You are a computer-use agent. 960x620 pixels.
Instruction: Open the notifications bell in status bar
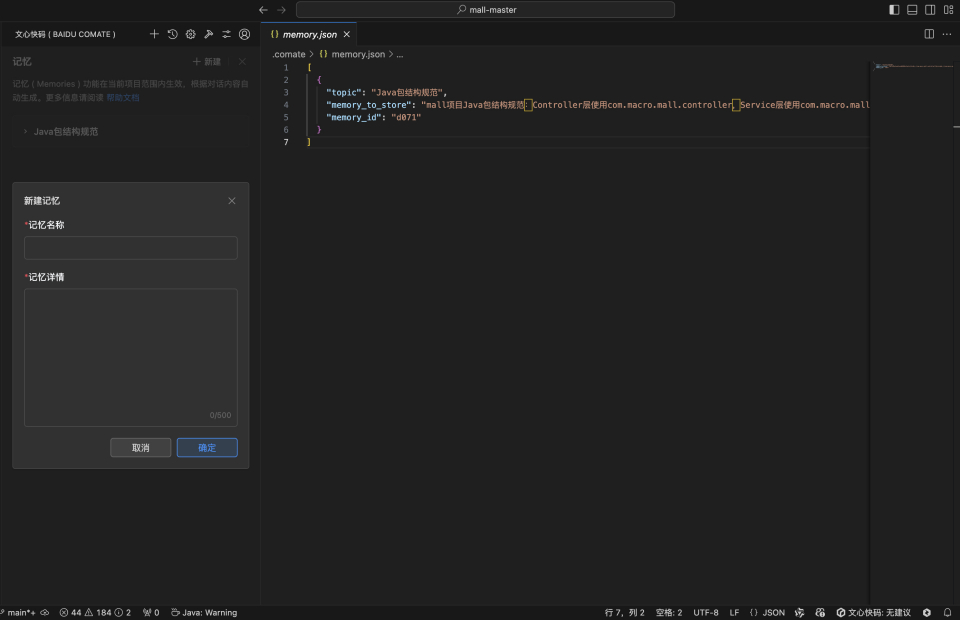947,612
